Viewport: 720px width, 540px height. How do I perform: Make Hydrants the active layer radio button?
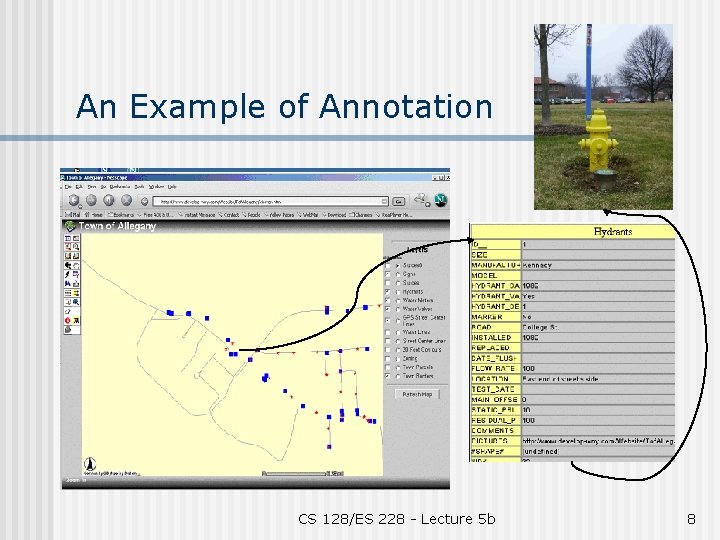(x=398, y=292)
